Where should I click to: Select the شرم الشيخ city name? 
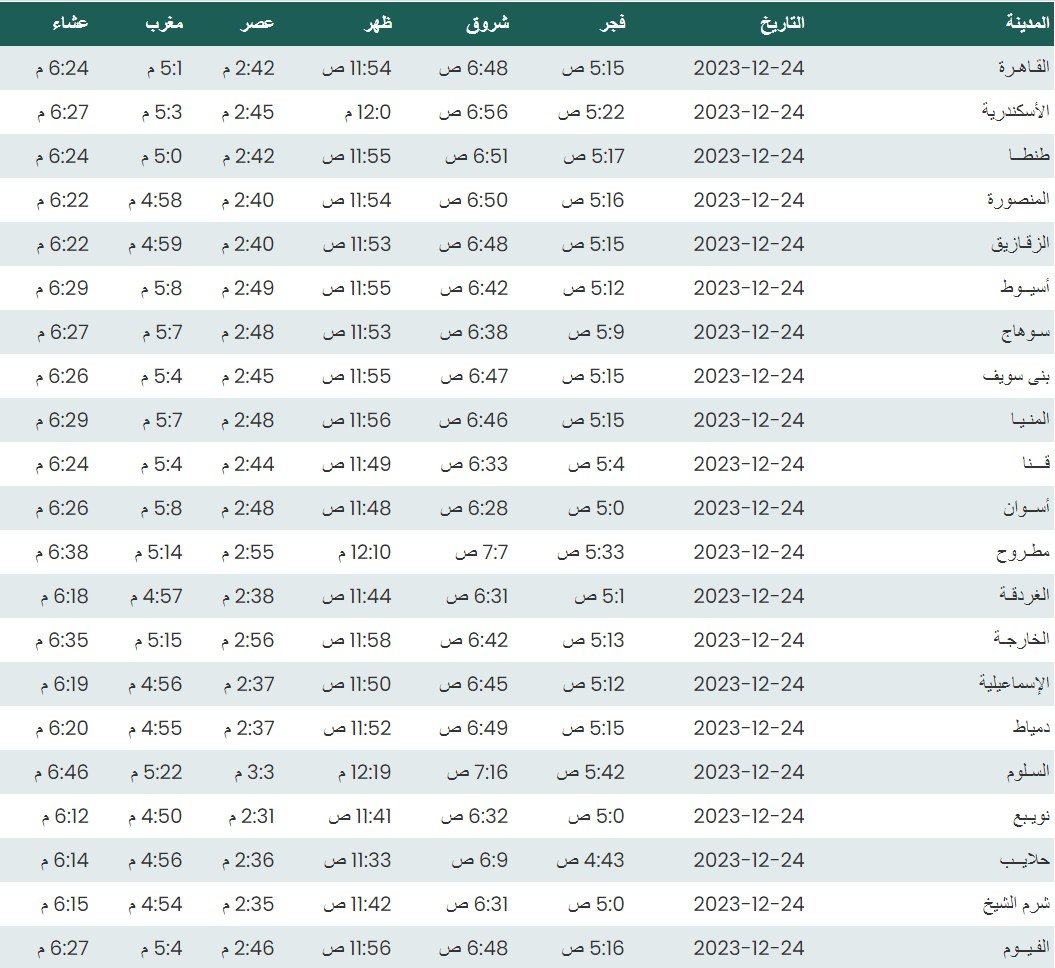[1017, 904]
